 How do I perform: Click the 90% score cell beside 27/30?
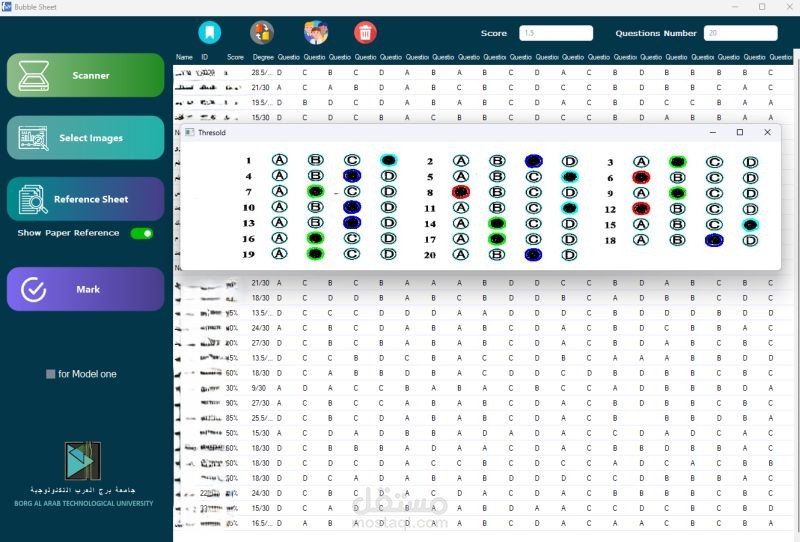click(x=232, y=403)
